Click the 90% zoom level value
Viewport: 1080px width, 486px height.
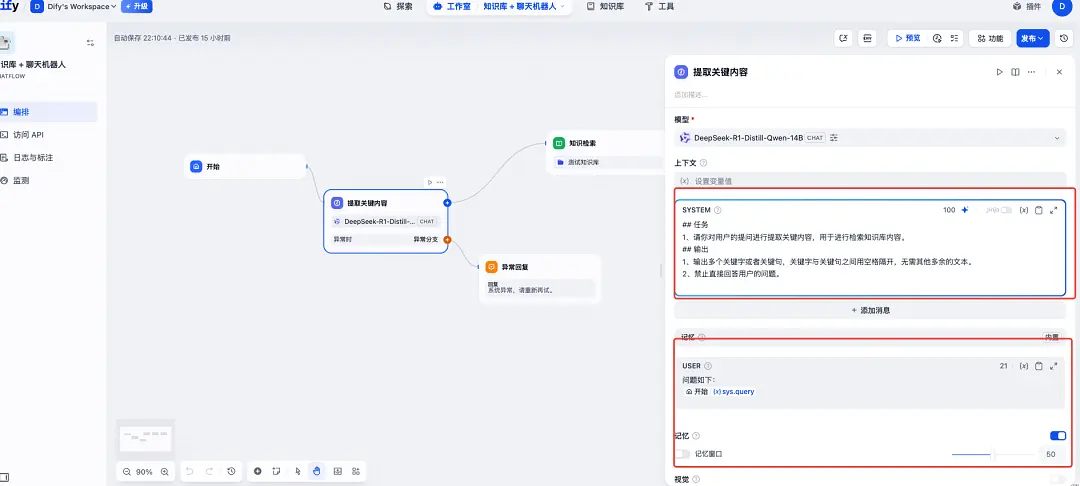pyautogui.click(x=145, y=472)
